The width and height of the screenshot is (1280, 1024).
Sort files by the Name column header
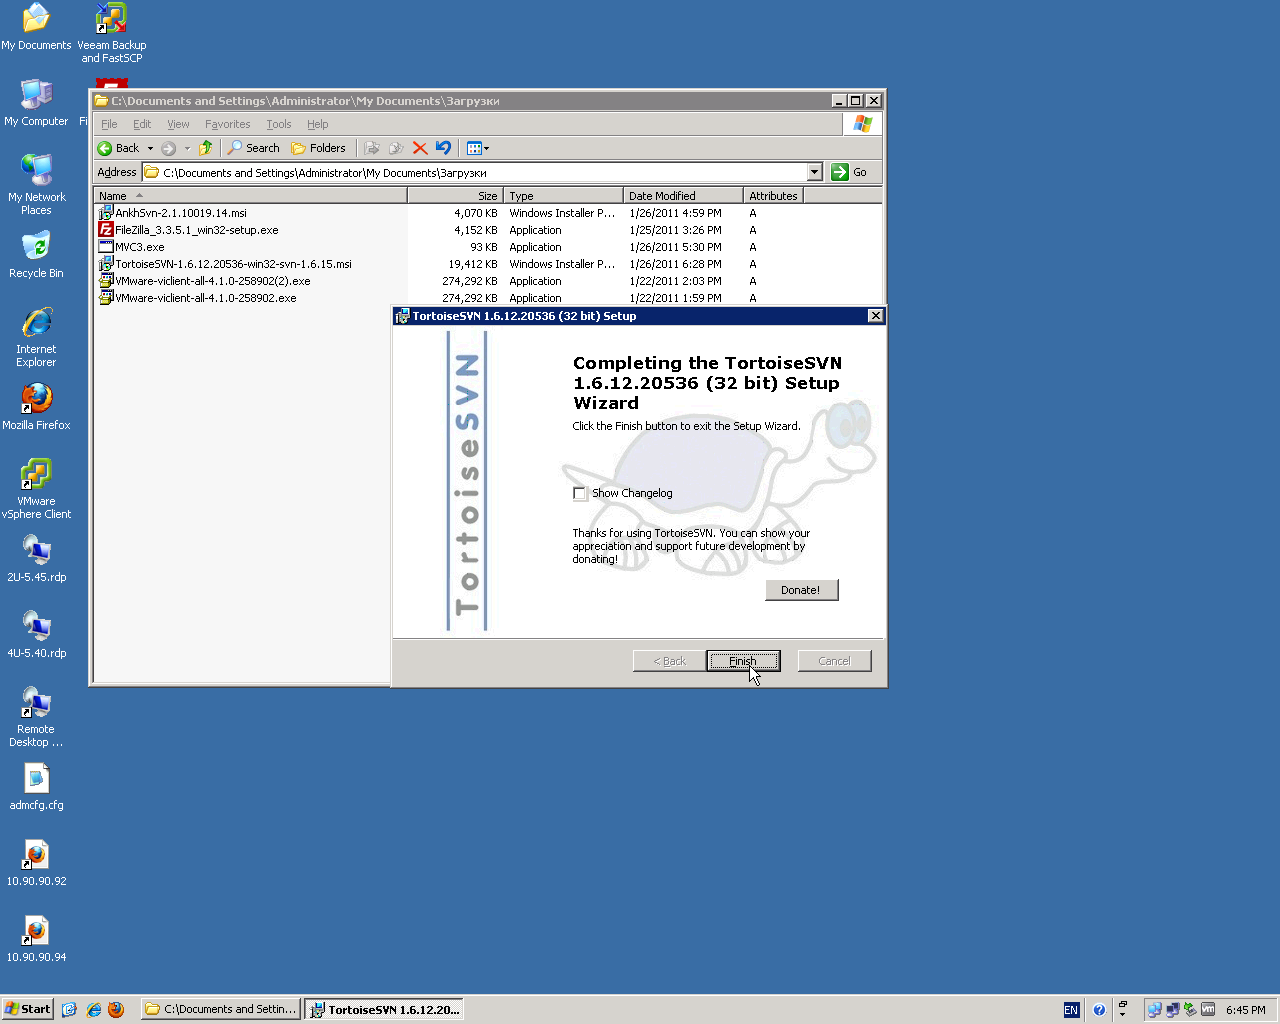point(250,196)
